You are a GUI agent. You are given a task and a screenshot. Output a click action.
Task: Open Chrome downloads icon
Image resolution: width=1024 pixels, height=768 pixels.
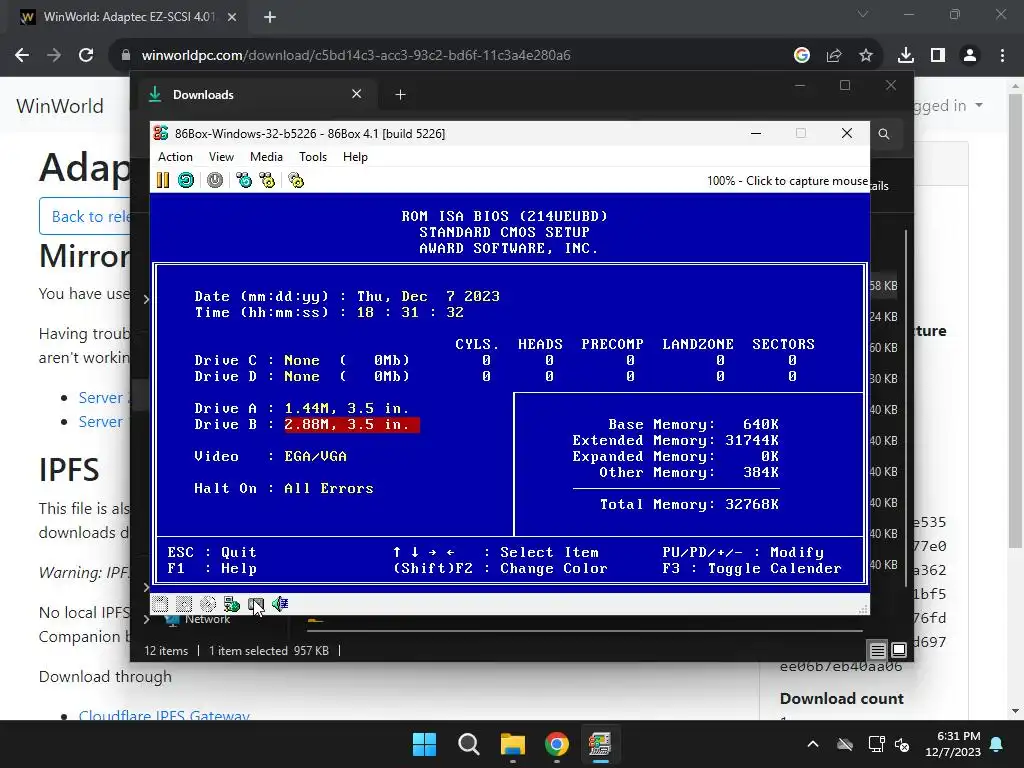coord(906,56)
